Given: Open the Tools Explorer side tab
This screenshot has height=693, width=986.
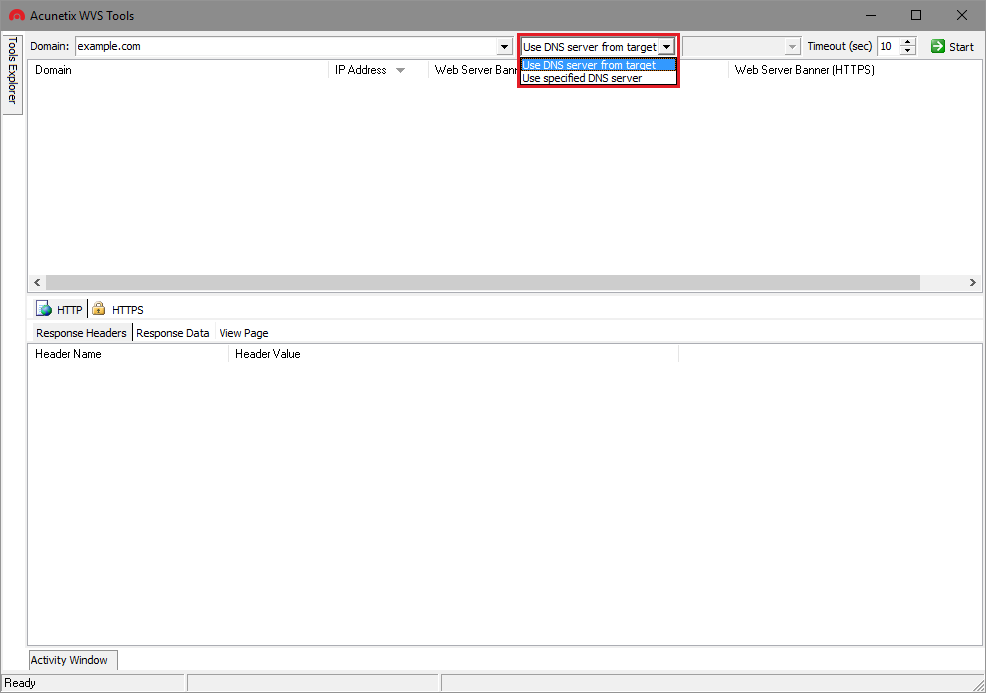Looking at the screenshot, I should (x=12, y=74).
